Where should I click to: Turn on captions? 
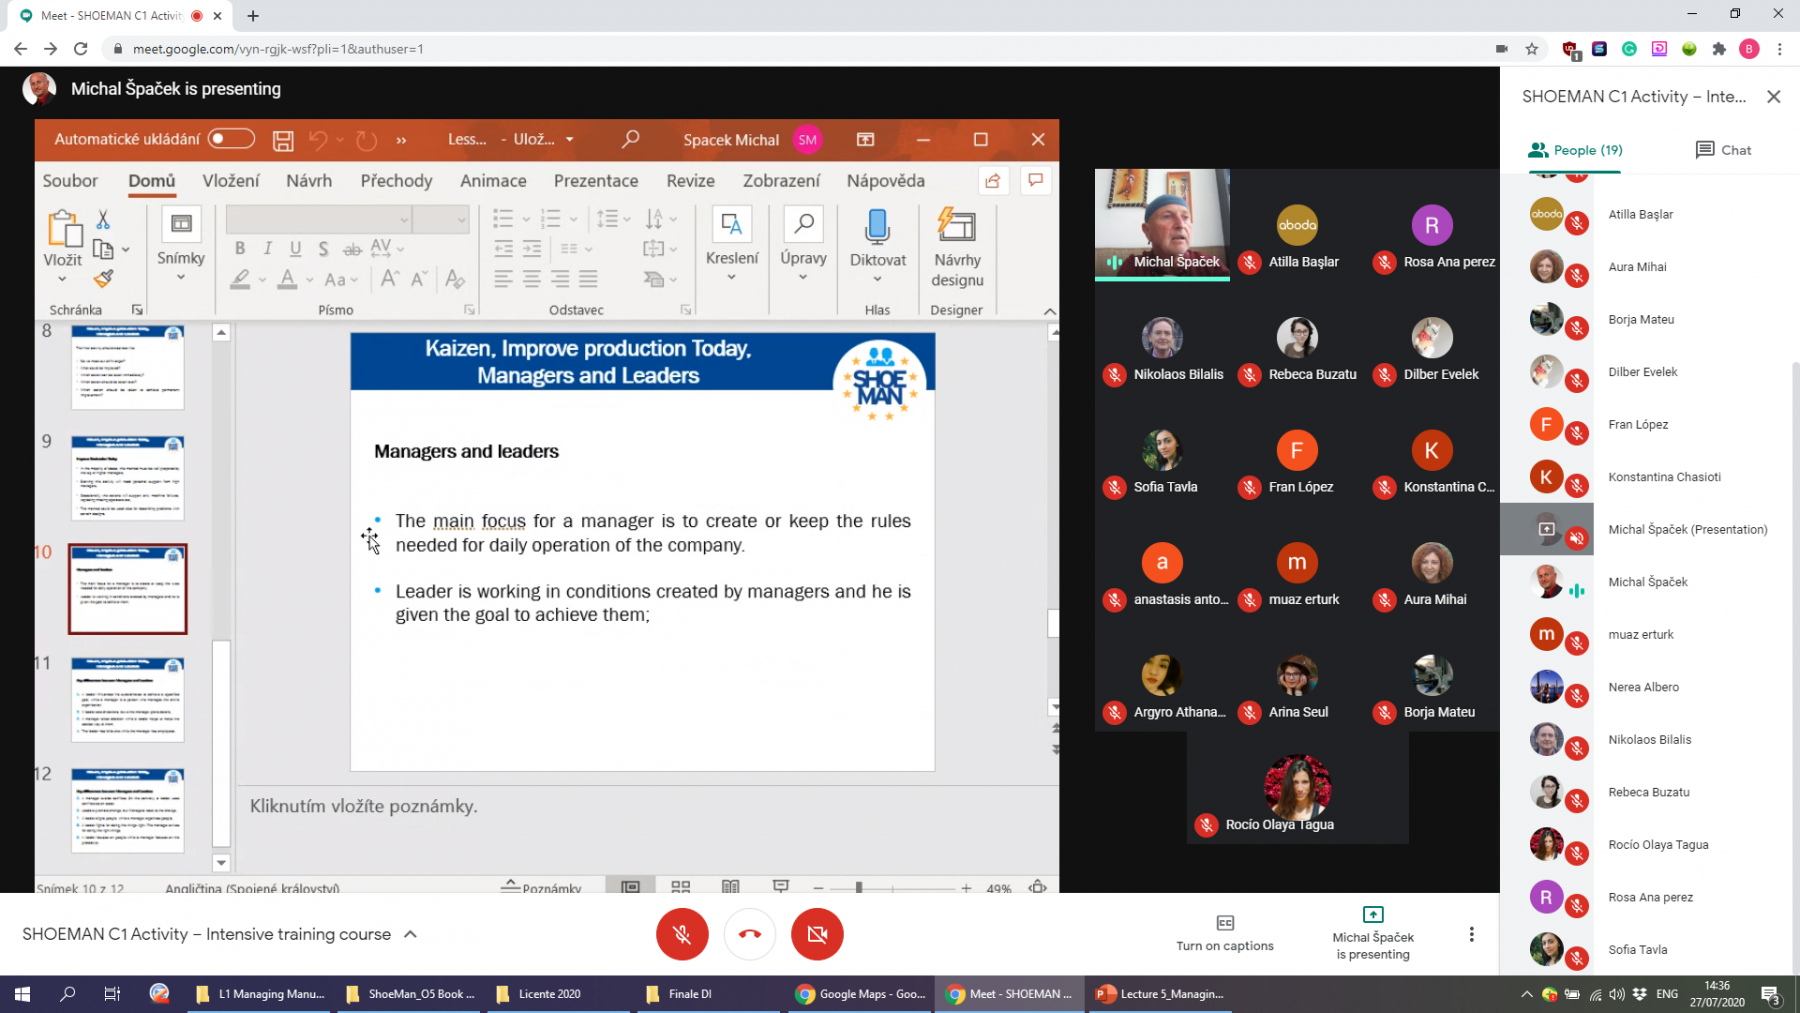pos(1225,933)
